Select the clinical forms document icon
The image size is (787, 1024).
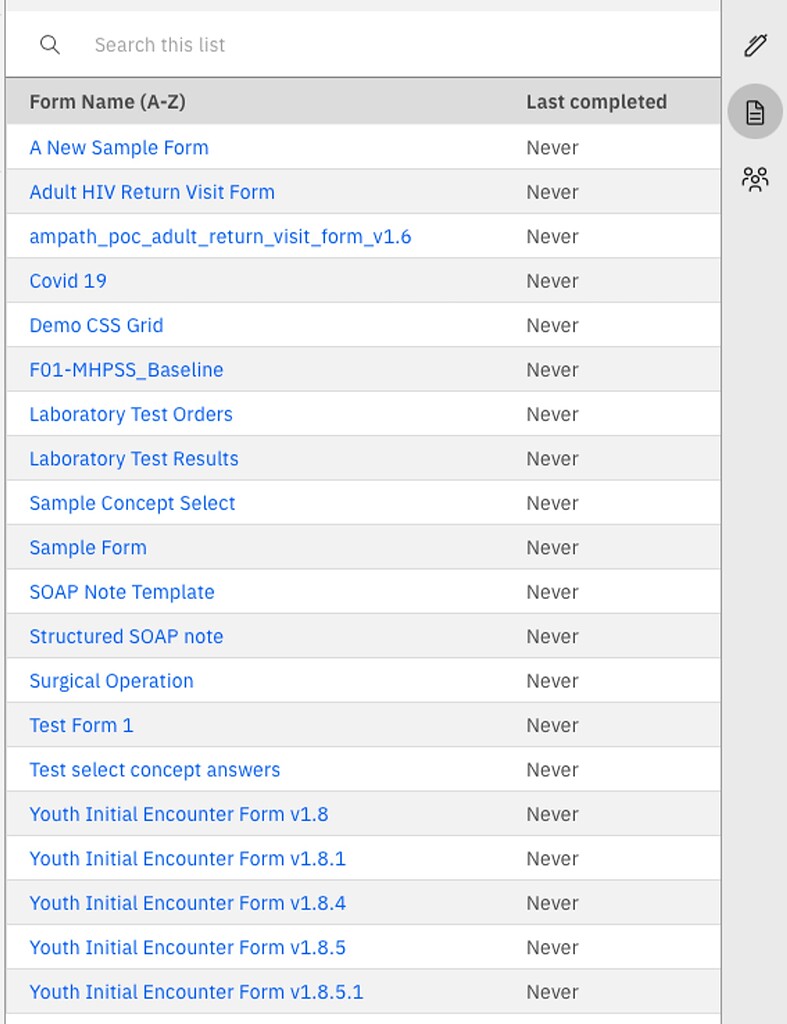[755, 112]
